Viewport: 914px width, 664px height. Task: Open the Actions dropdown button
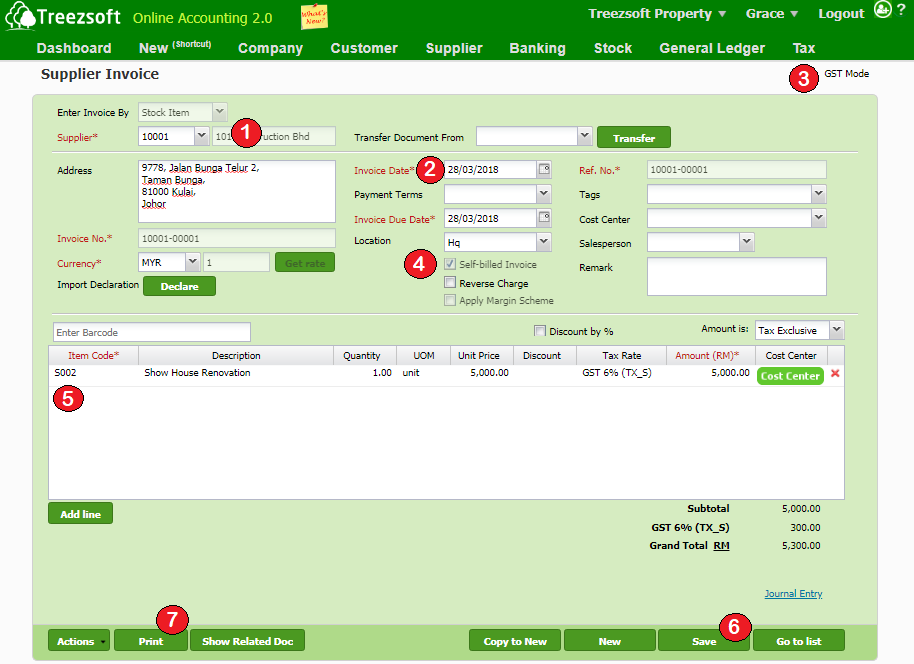coord(79,641)
